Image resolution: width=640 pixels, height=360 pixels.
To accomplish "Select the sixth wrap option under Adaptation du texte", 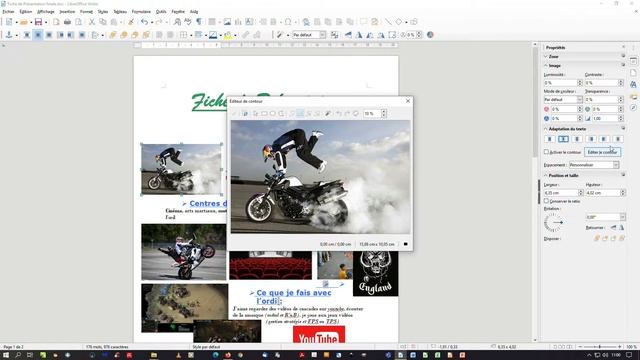I will click(x=618, y=139).
